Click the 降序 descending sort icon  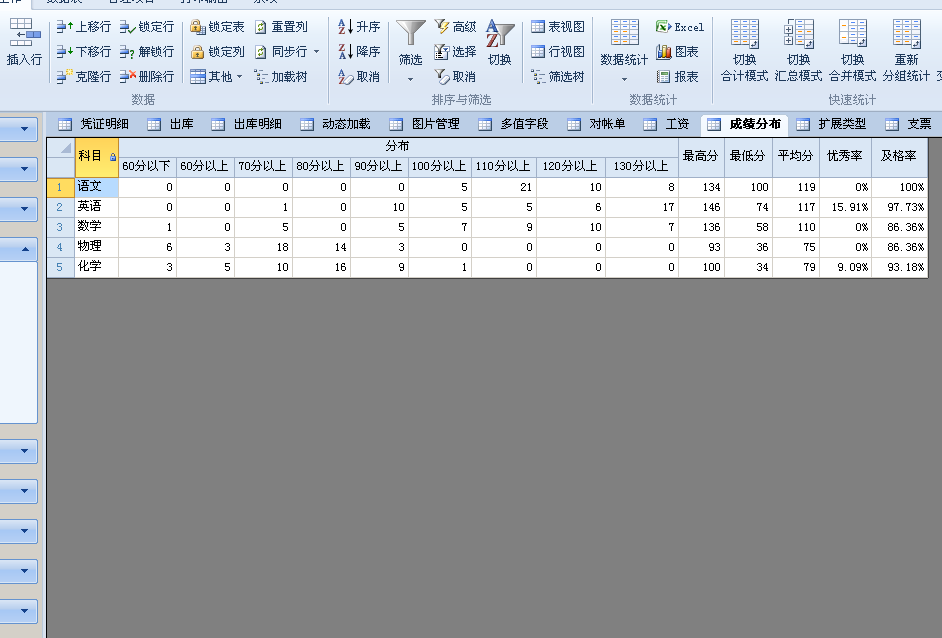click(x=346, y=52)
